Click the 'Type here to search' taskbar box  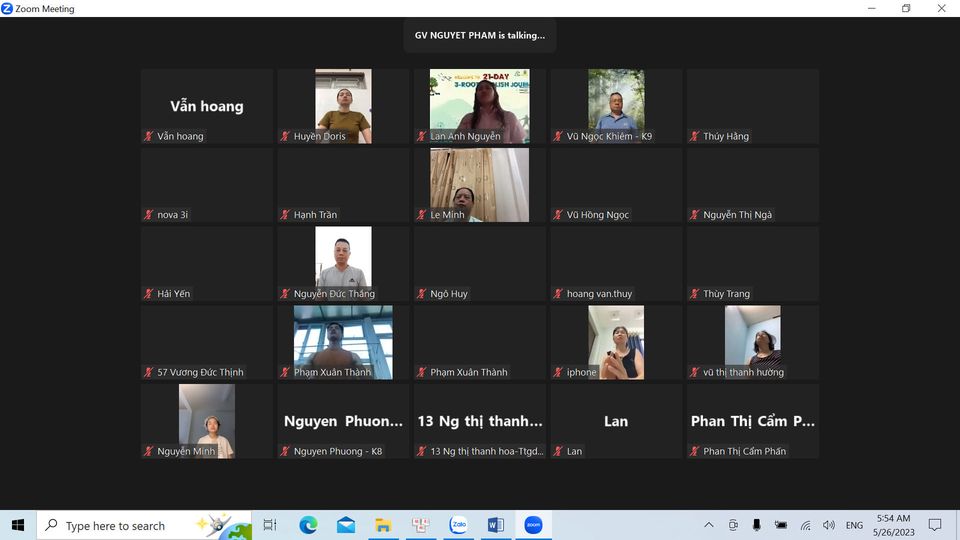(144, 525)
